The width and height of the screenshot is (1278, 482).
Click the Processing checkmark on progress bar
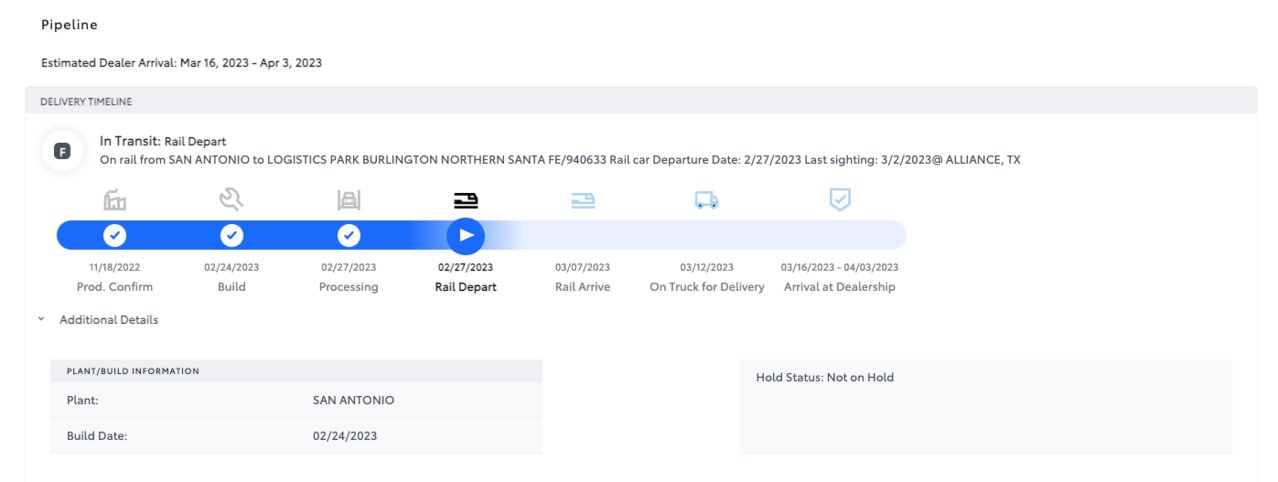[348, 236]
